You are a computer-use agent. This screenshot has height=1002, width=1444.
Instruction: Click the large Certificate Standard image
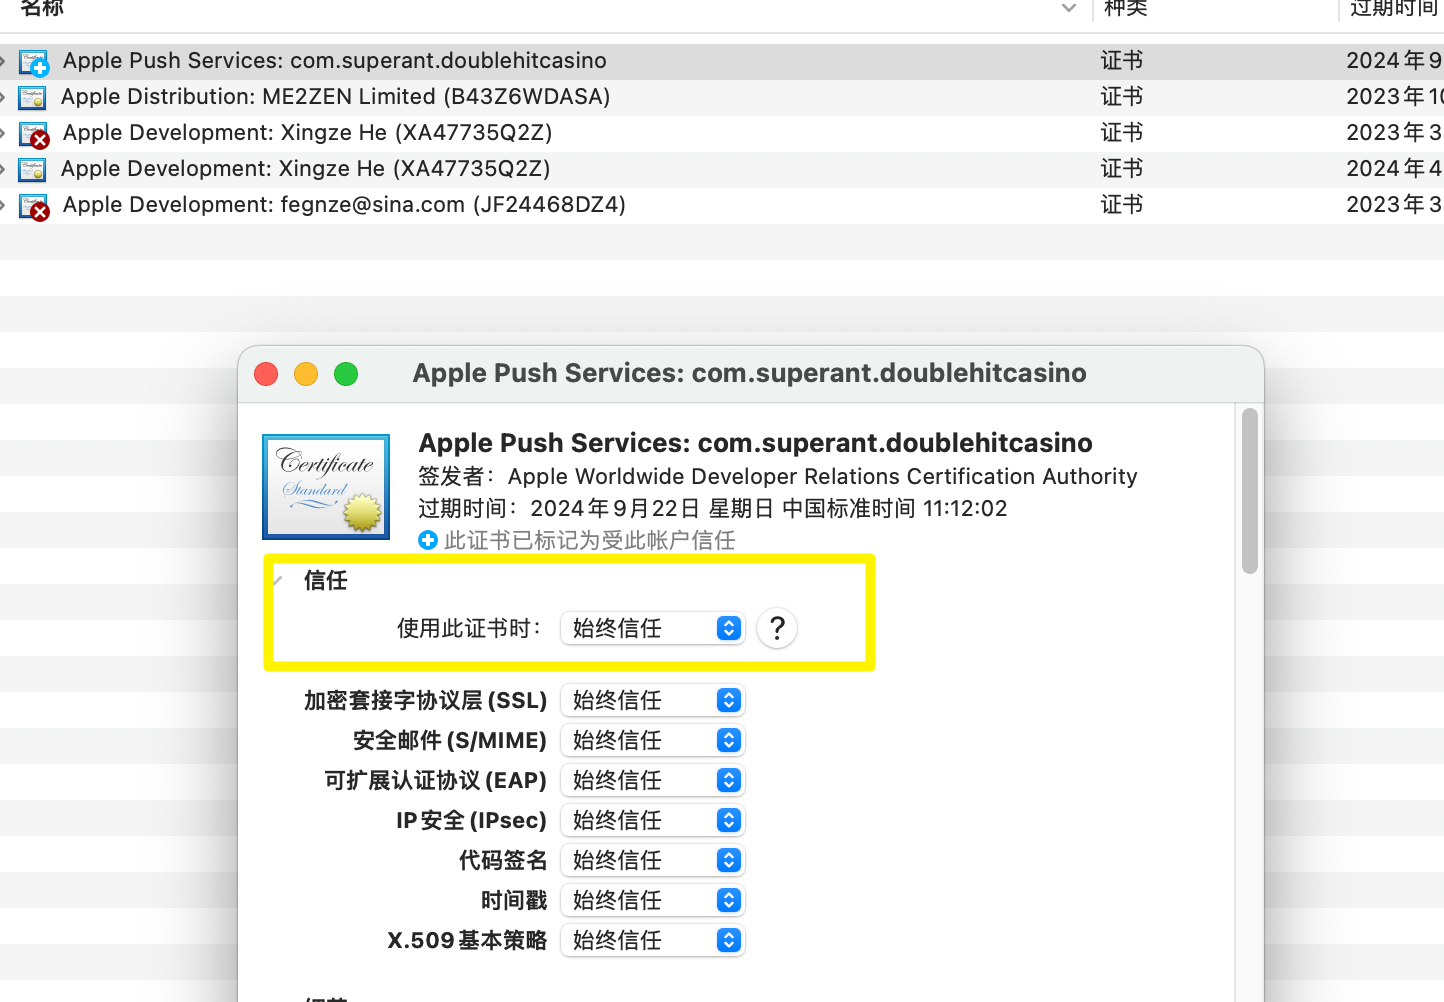326,487
